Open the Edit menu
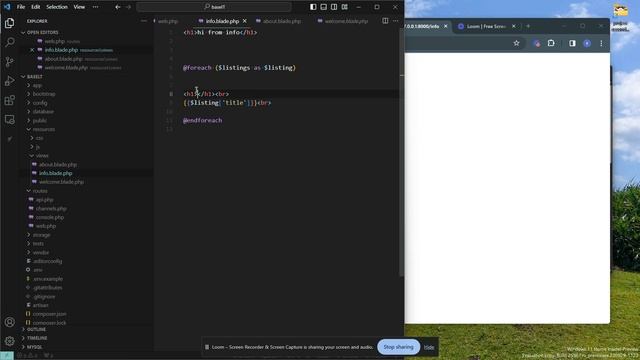This screenshot has width=640, height=360. pos(36,7)
